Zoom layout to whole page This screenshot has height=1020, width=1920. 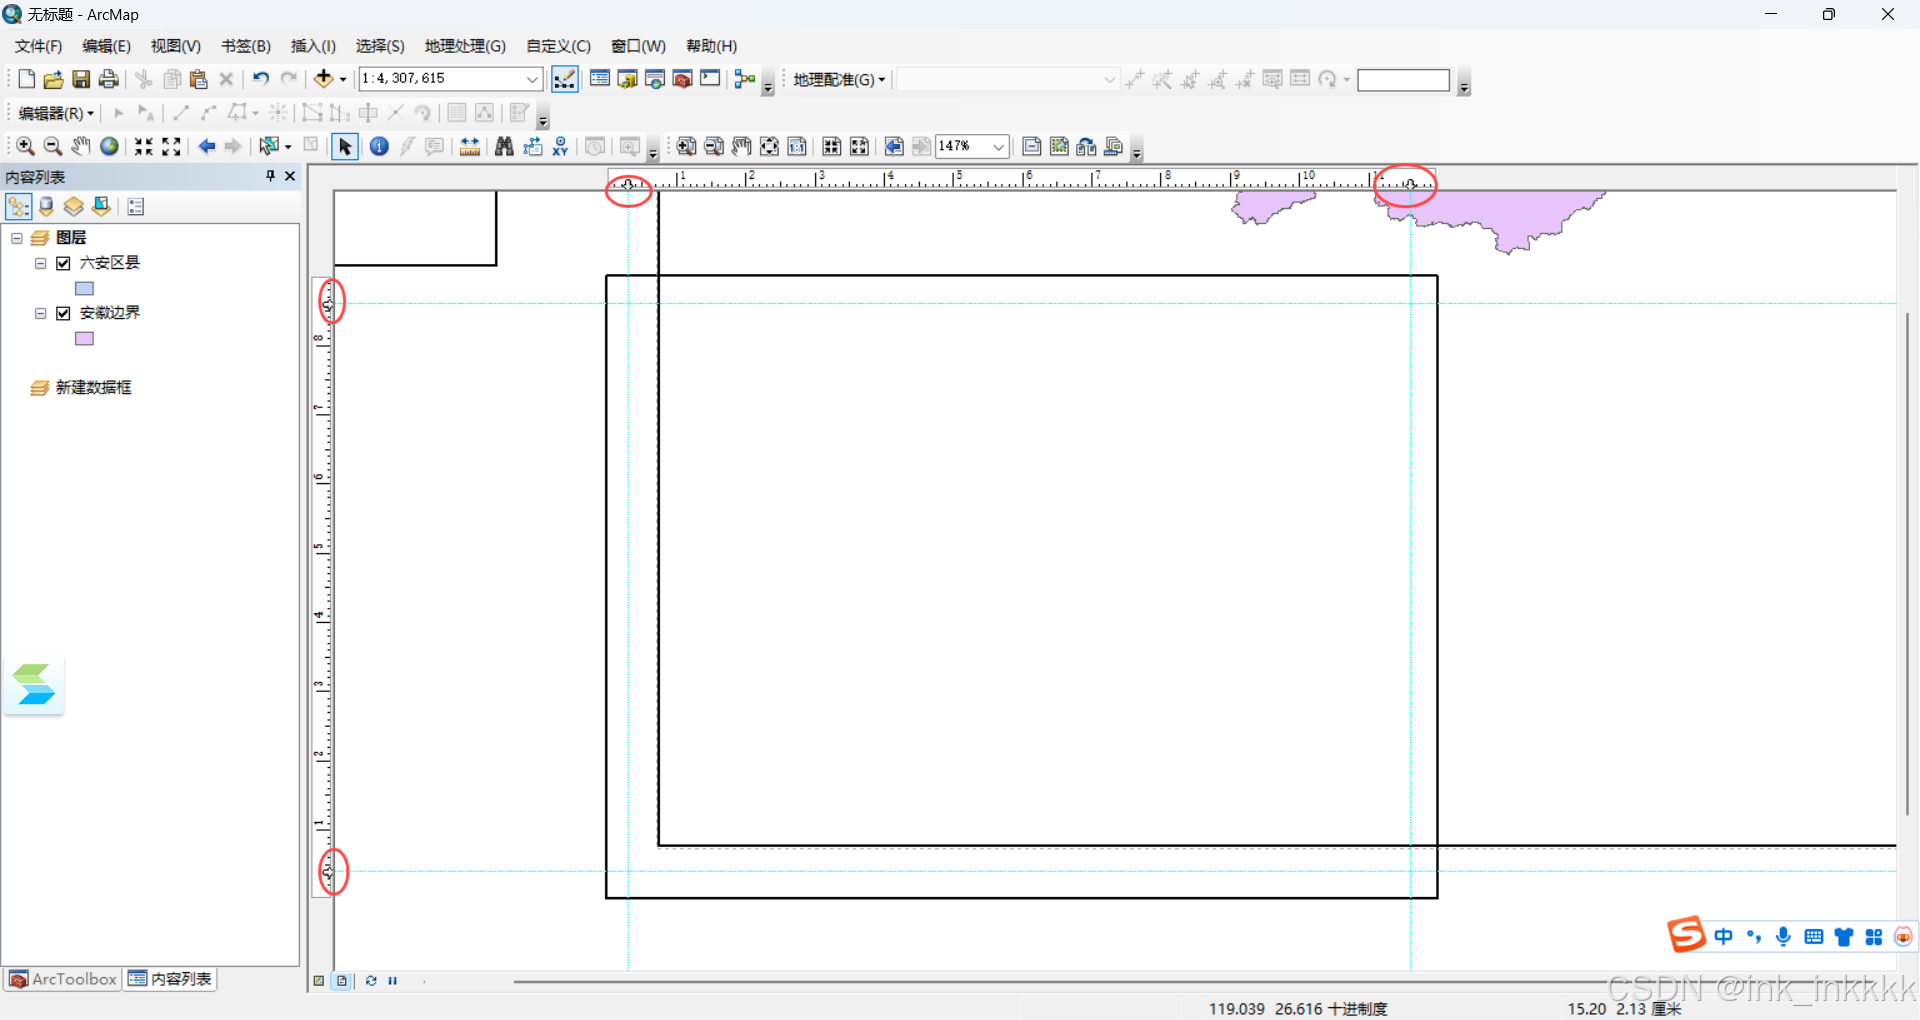pos(769,146)
